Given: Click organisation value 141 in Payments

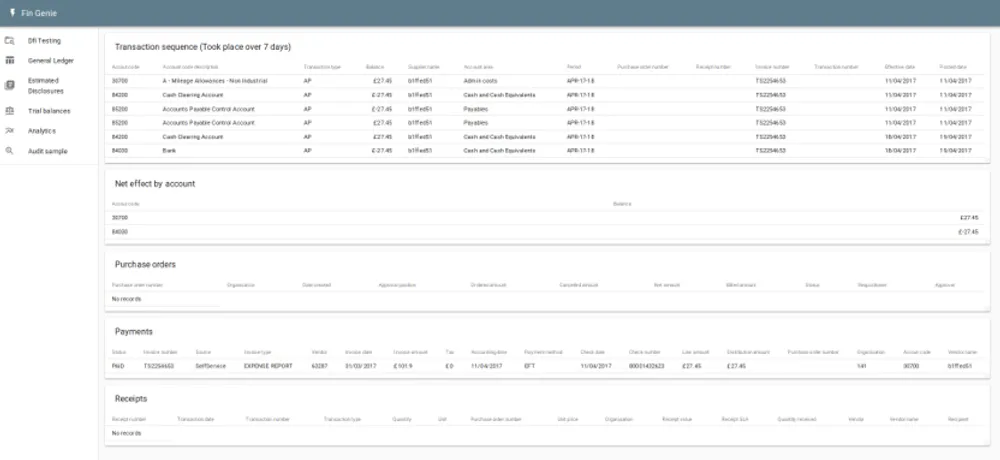Looking at the screenshot, I should pyautogui.click(x=862, y=366).
